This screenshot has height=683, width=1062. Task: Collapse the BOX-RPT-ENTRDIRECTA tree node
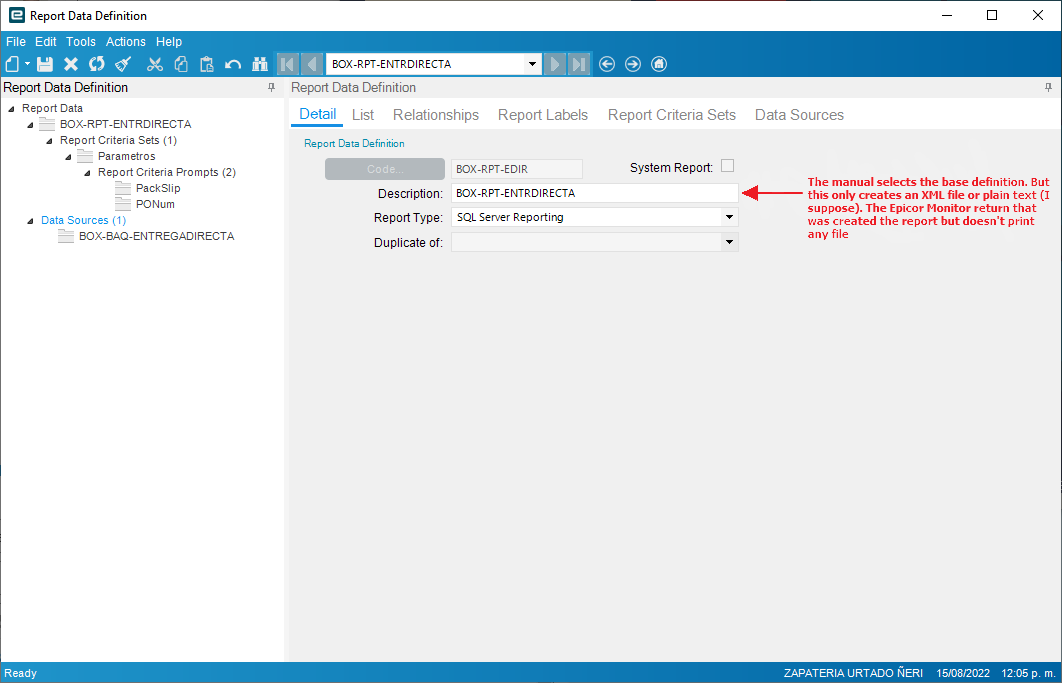(x=30, y=125)
